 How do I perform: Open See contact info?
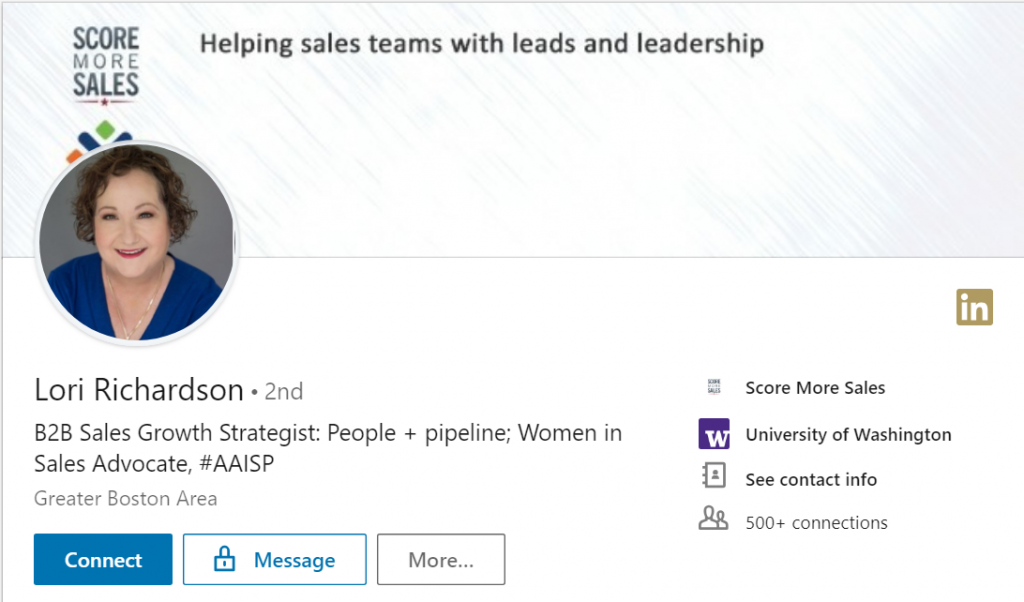click(811, 479)
